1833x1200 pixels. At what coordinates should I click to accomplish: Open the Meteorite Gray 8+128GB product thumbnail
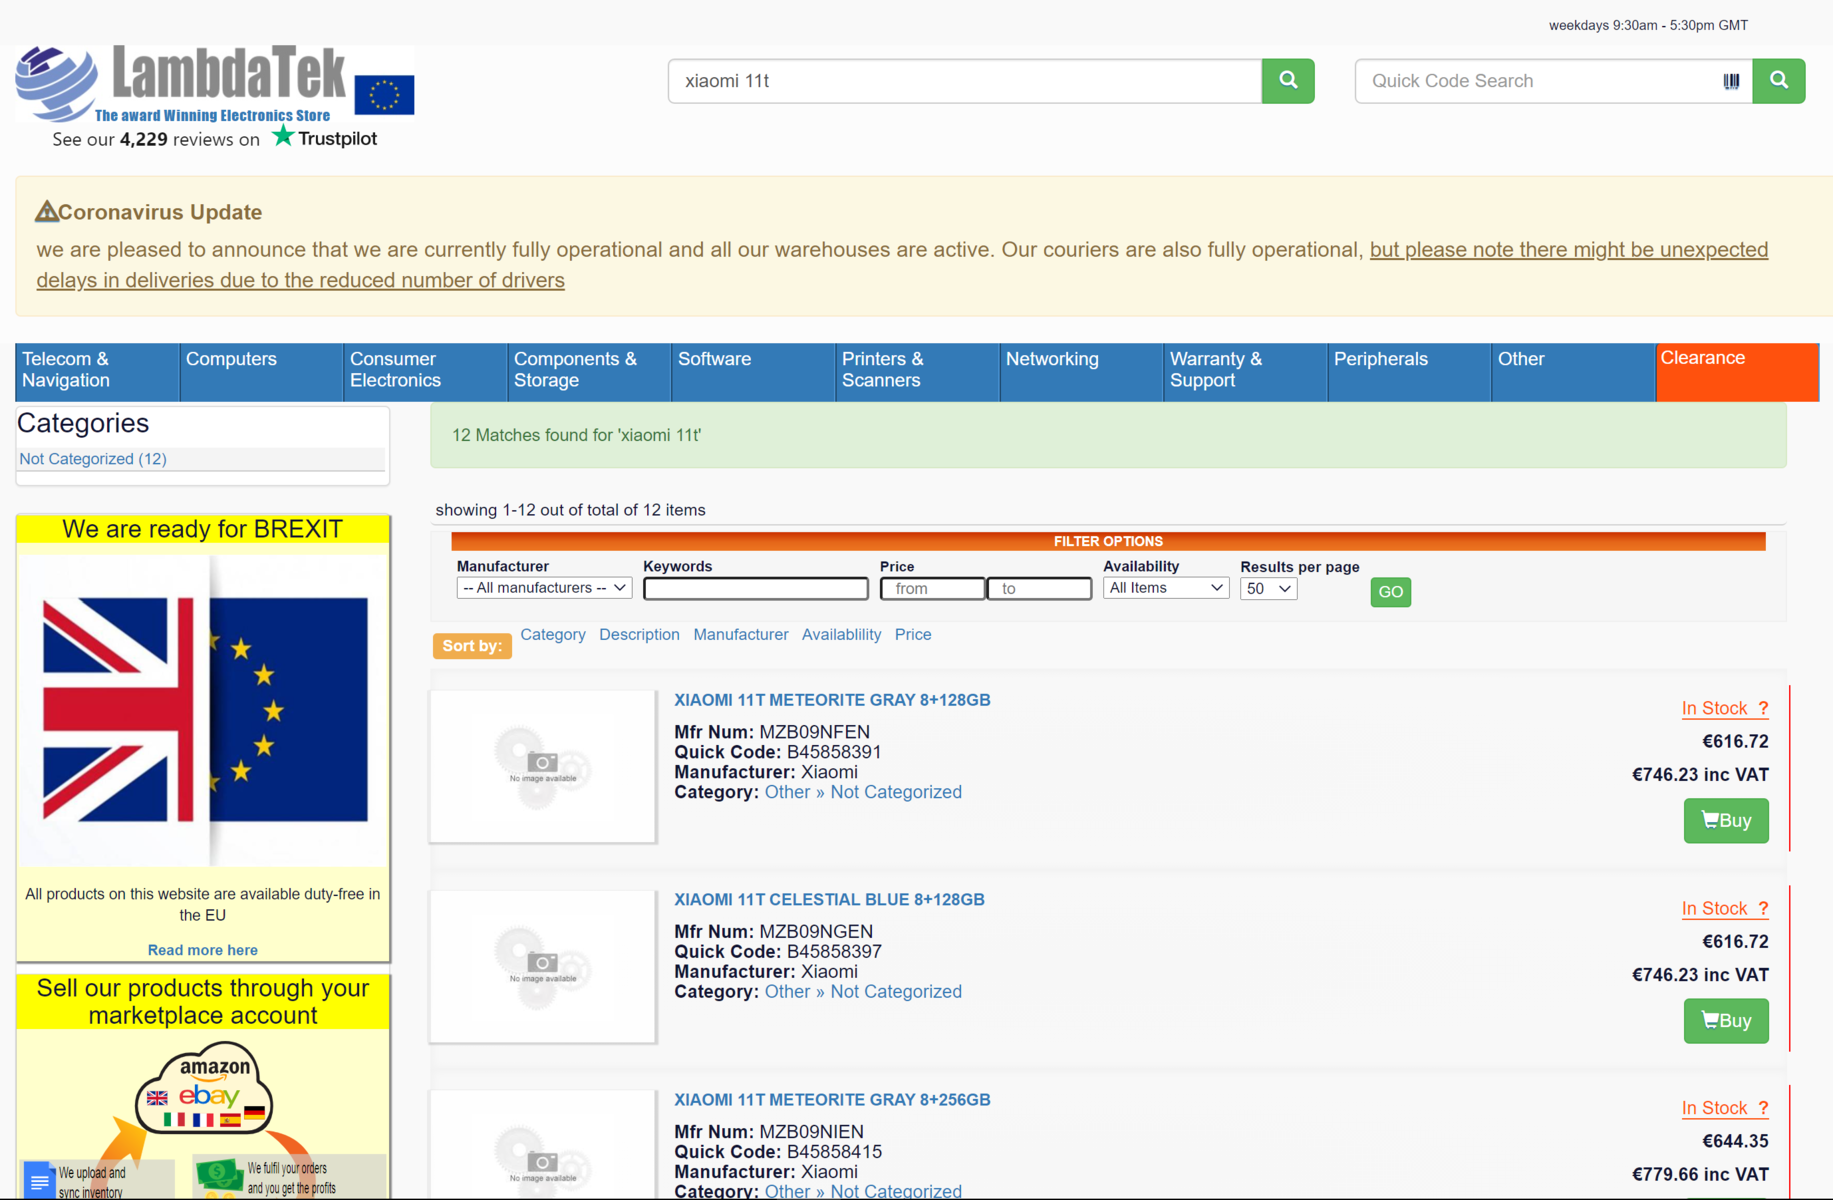(543, 766)
